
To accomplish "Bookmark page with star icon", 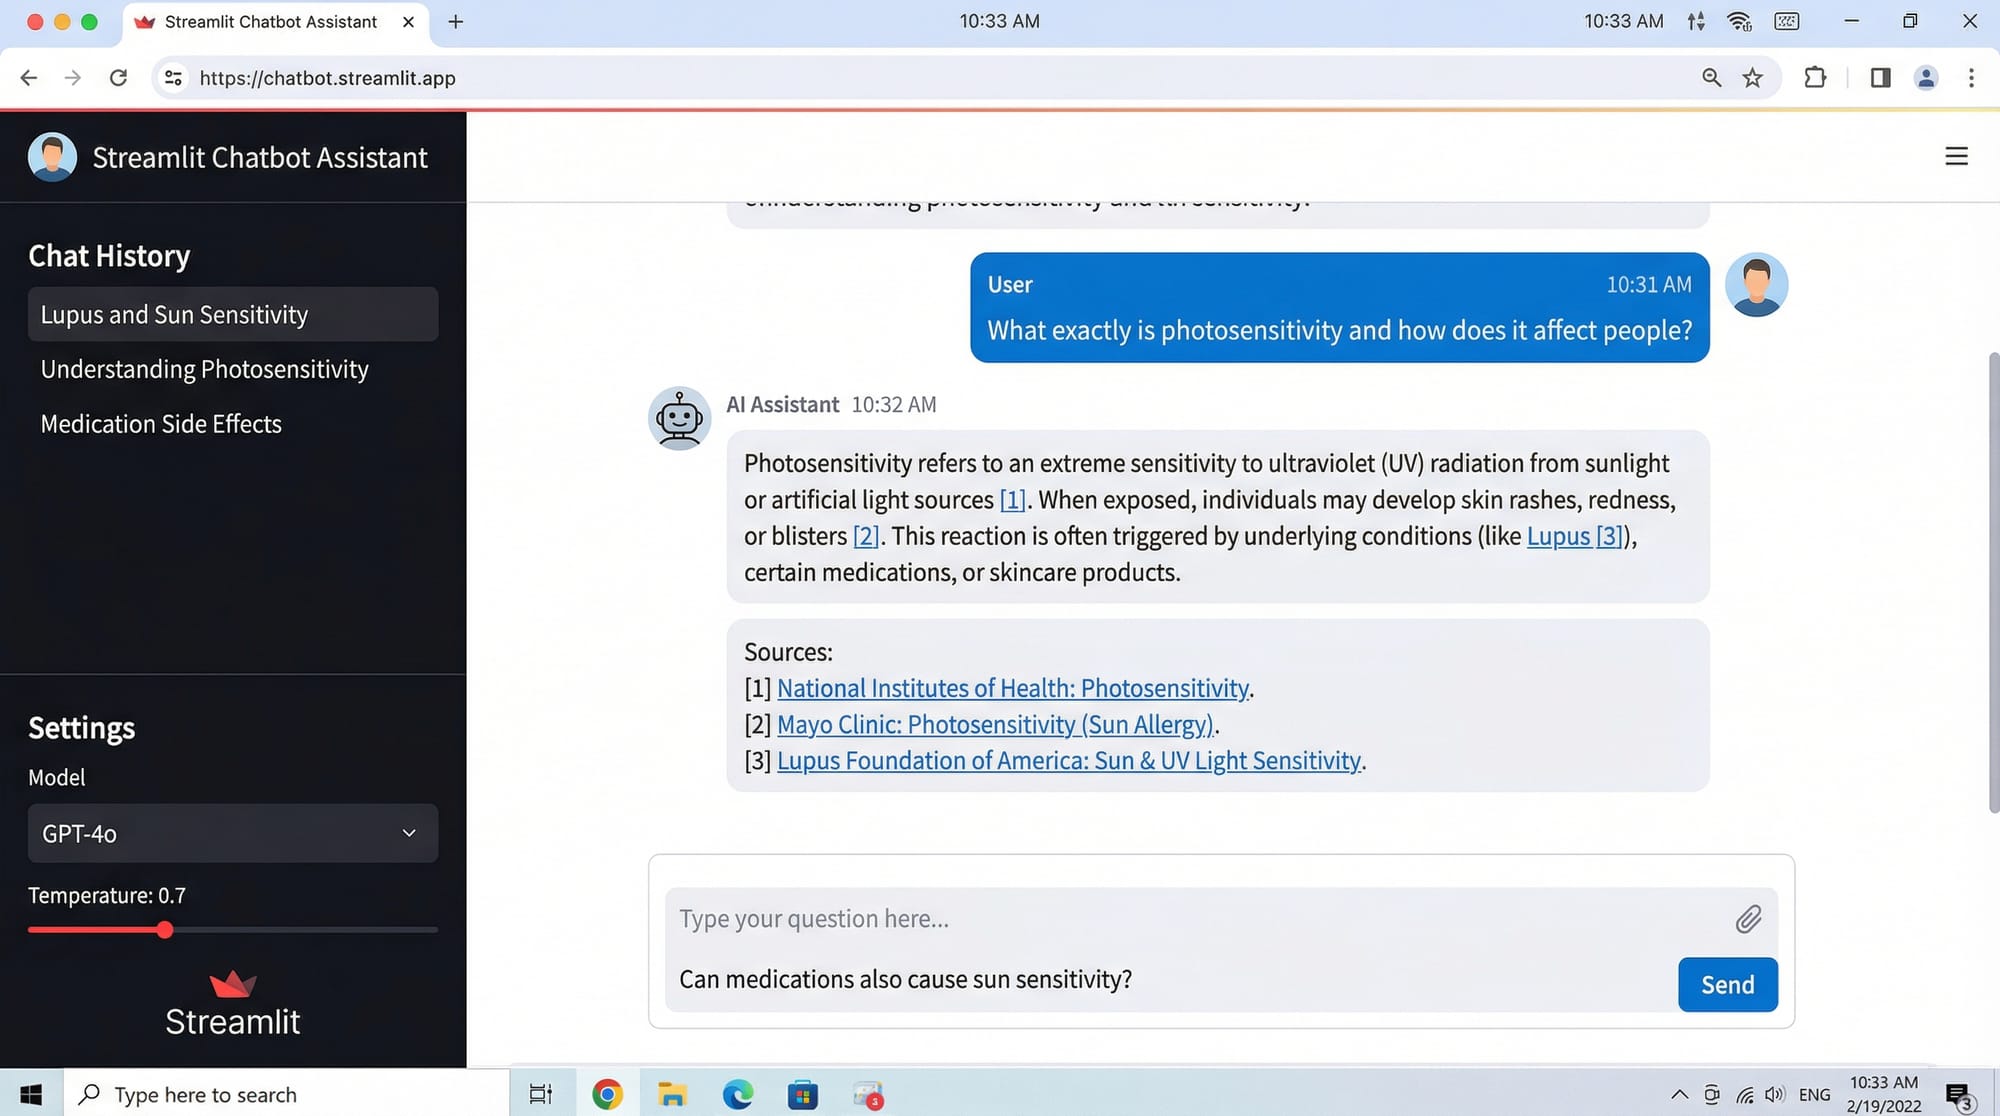I will click(1753, 78).
